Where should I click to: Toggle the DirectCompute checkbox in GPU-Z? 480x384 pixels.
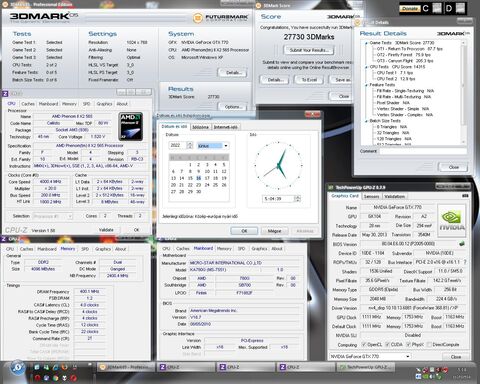click(429, 344)
